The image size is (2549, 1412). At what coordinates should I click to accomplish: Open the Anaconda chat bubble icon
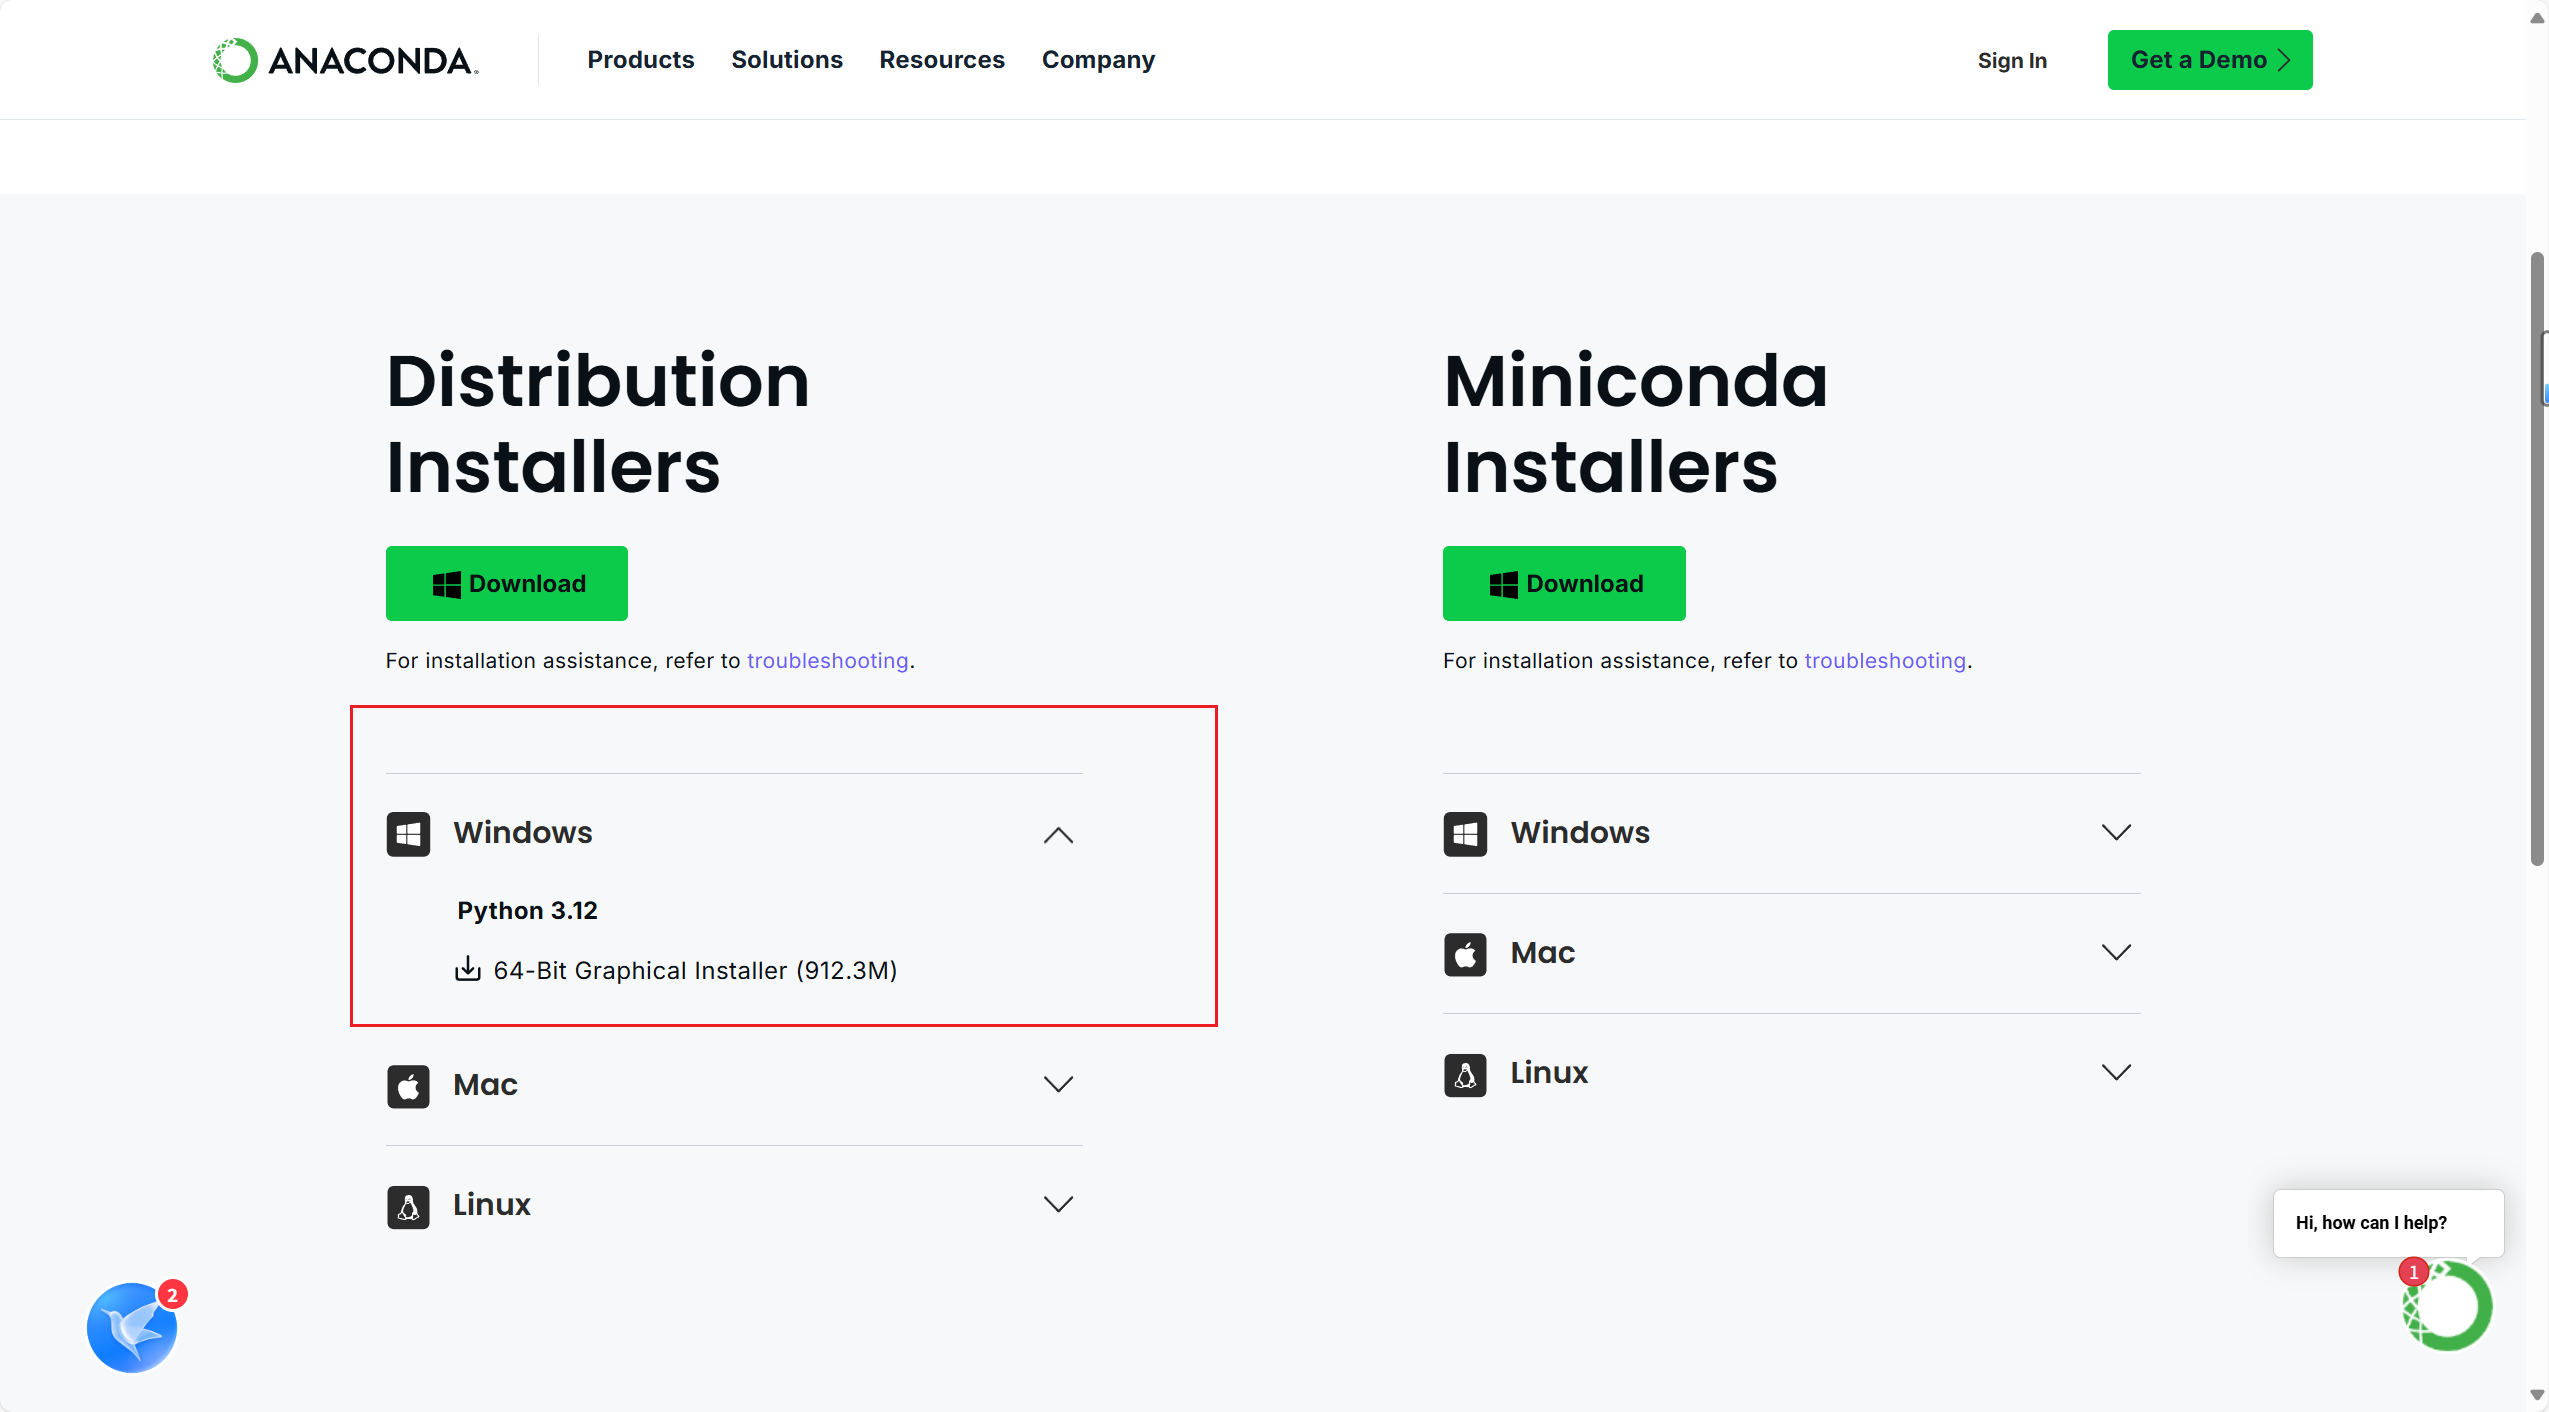(2446, 1306)
